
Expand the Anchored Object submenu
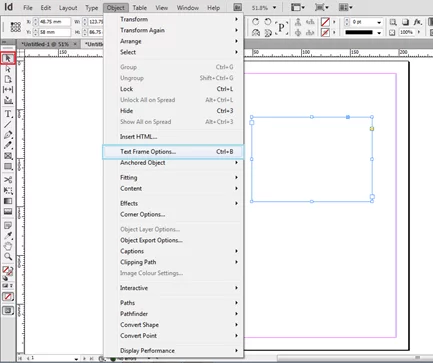pos(173,163)
